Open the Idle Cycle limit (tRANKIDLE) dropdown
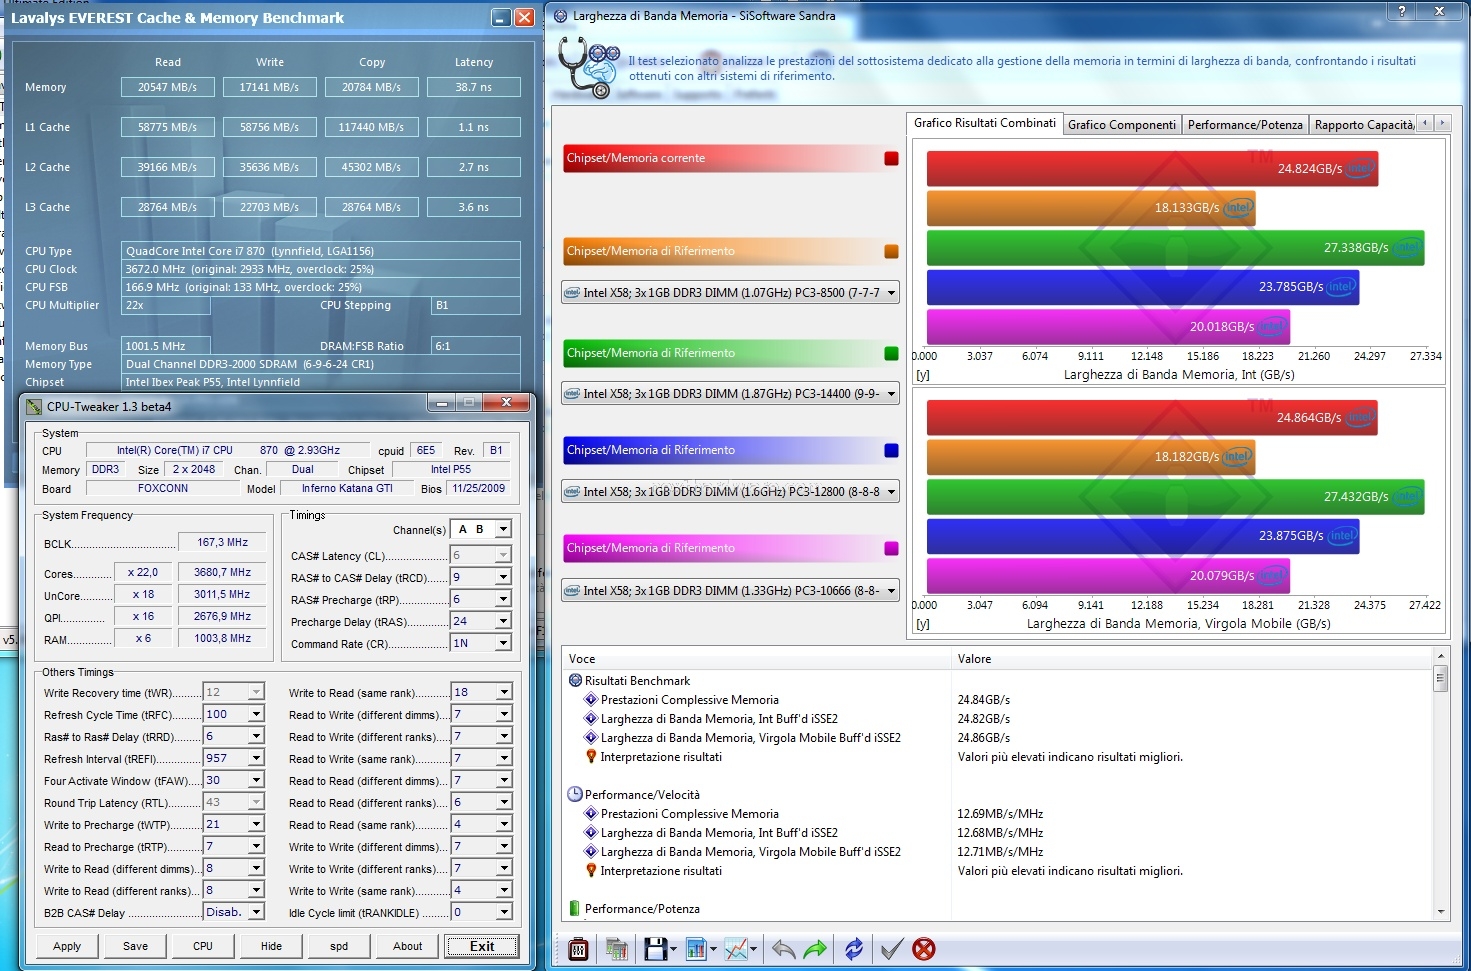This screenshot has width=1471, height=971. (504, 912)
